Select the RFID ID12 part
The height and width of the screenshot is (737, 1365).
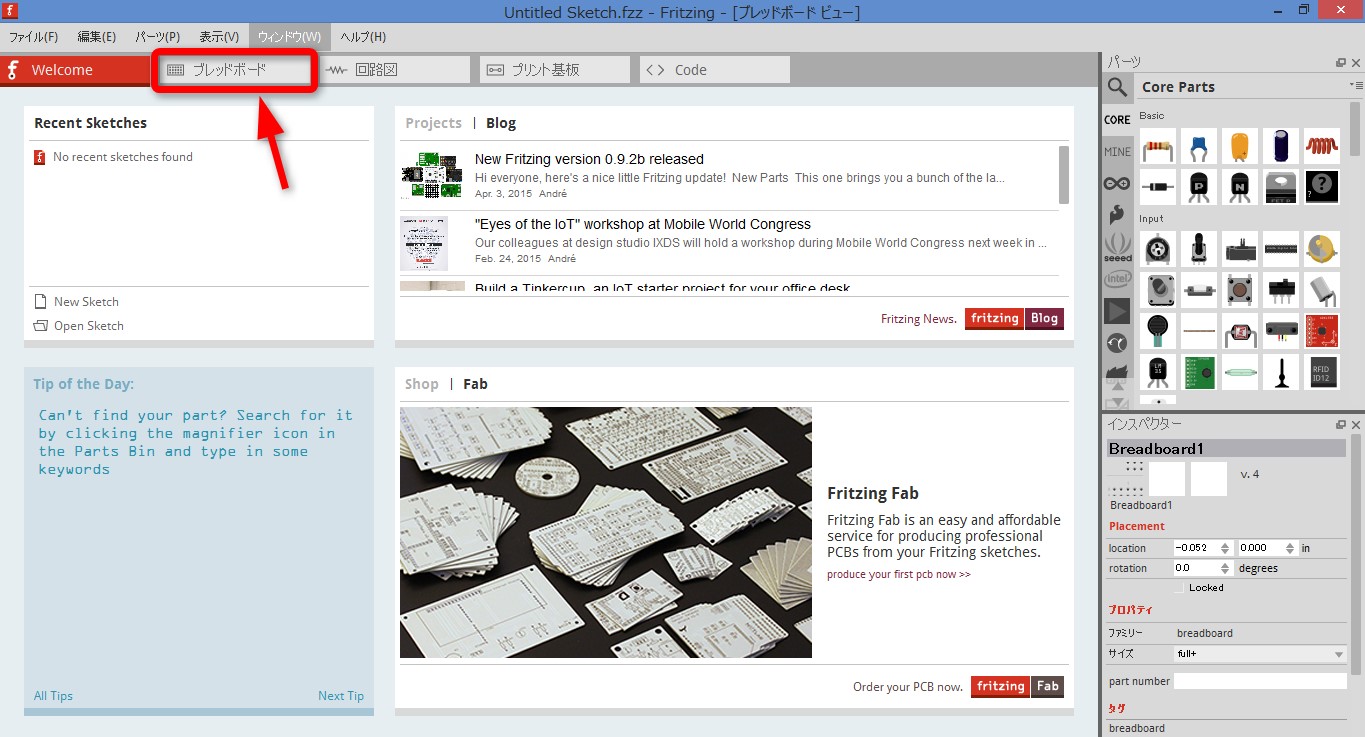(x=1322, y=372)
